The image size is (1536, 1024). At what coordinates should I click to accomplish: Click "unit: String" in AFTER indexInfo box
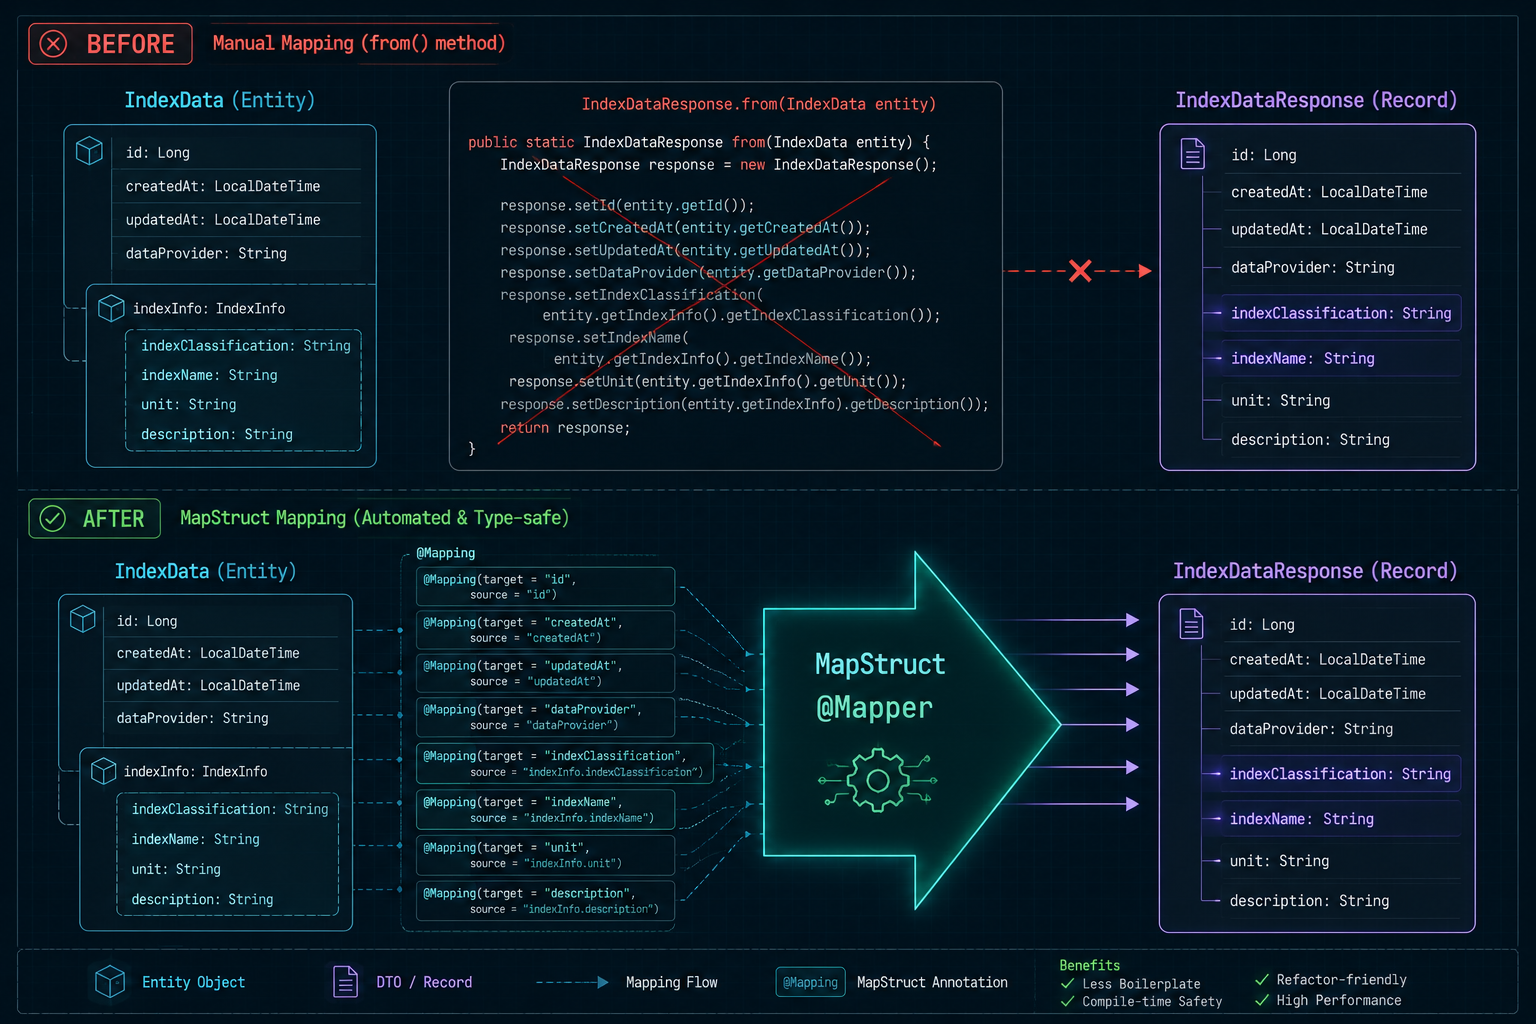(x=176, y=869)
